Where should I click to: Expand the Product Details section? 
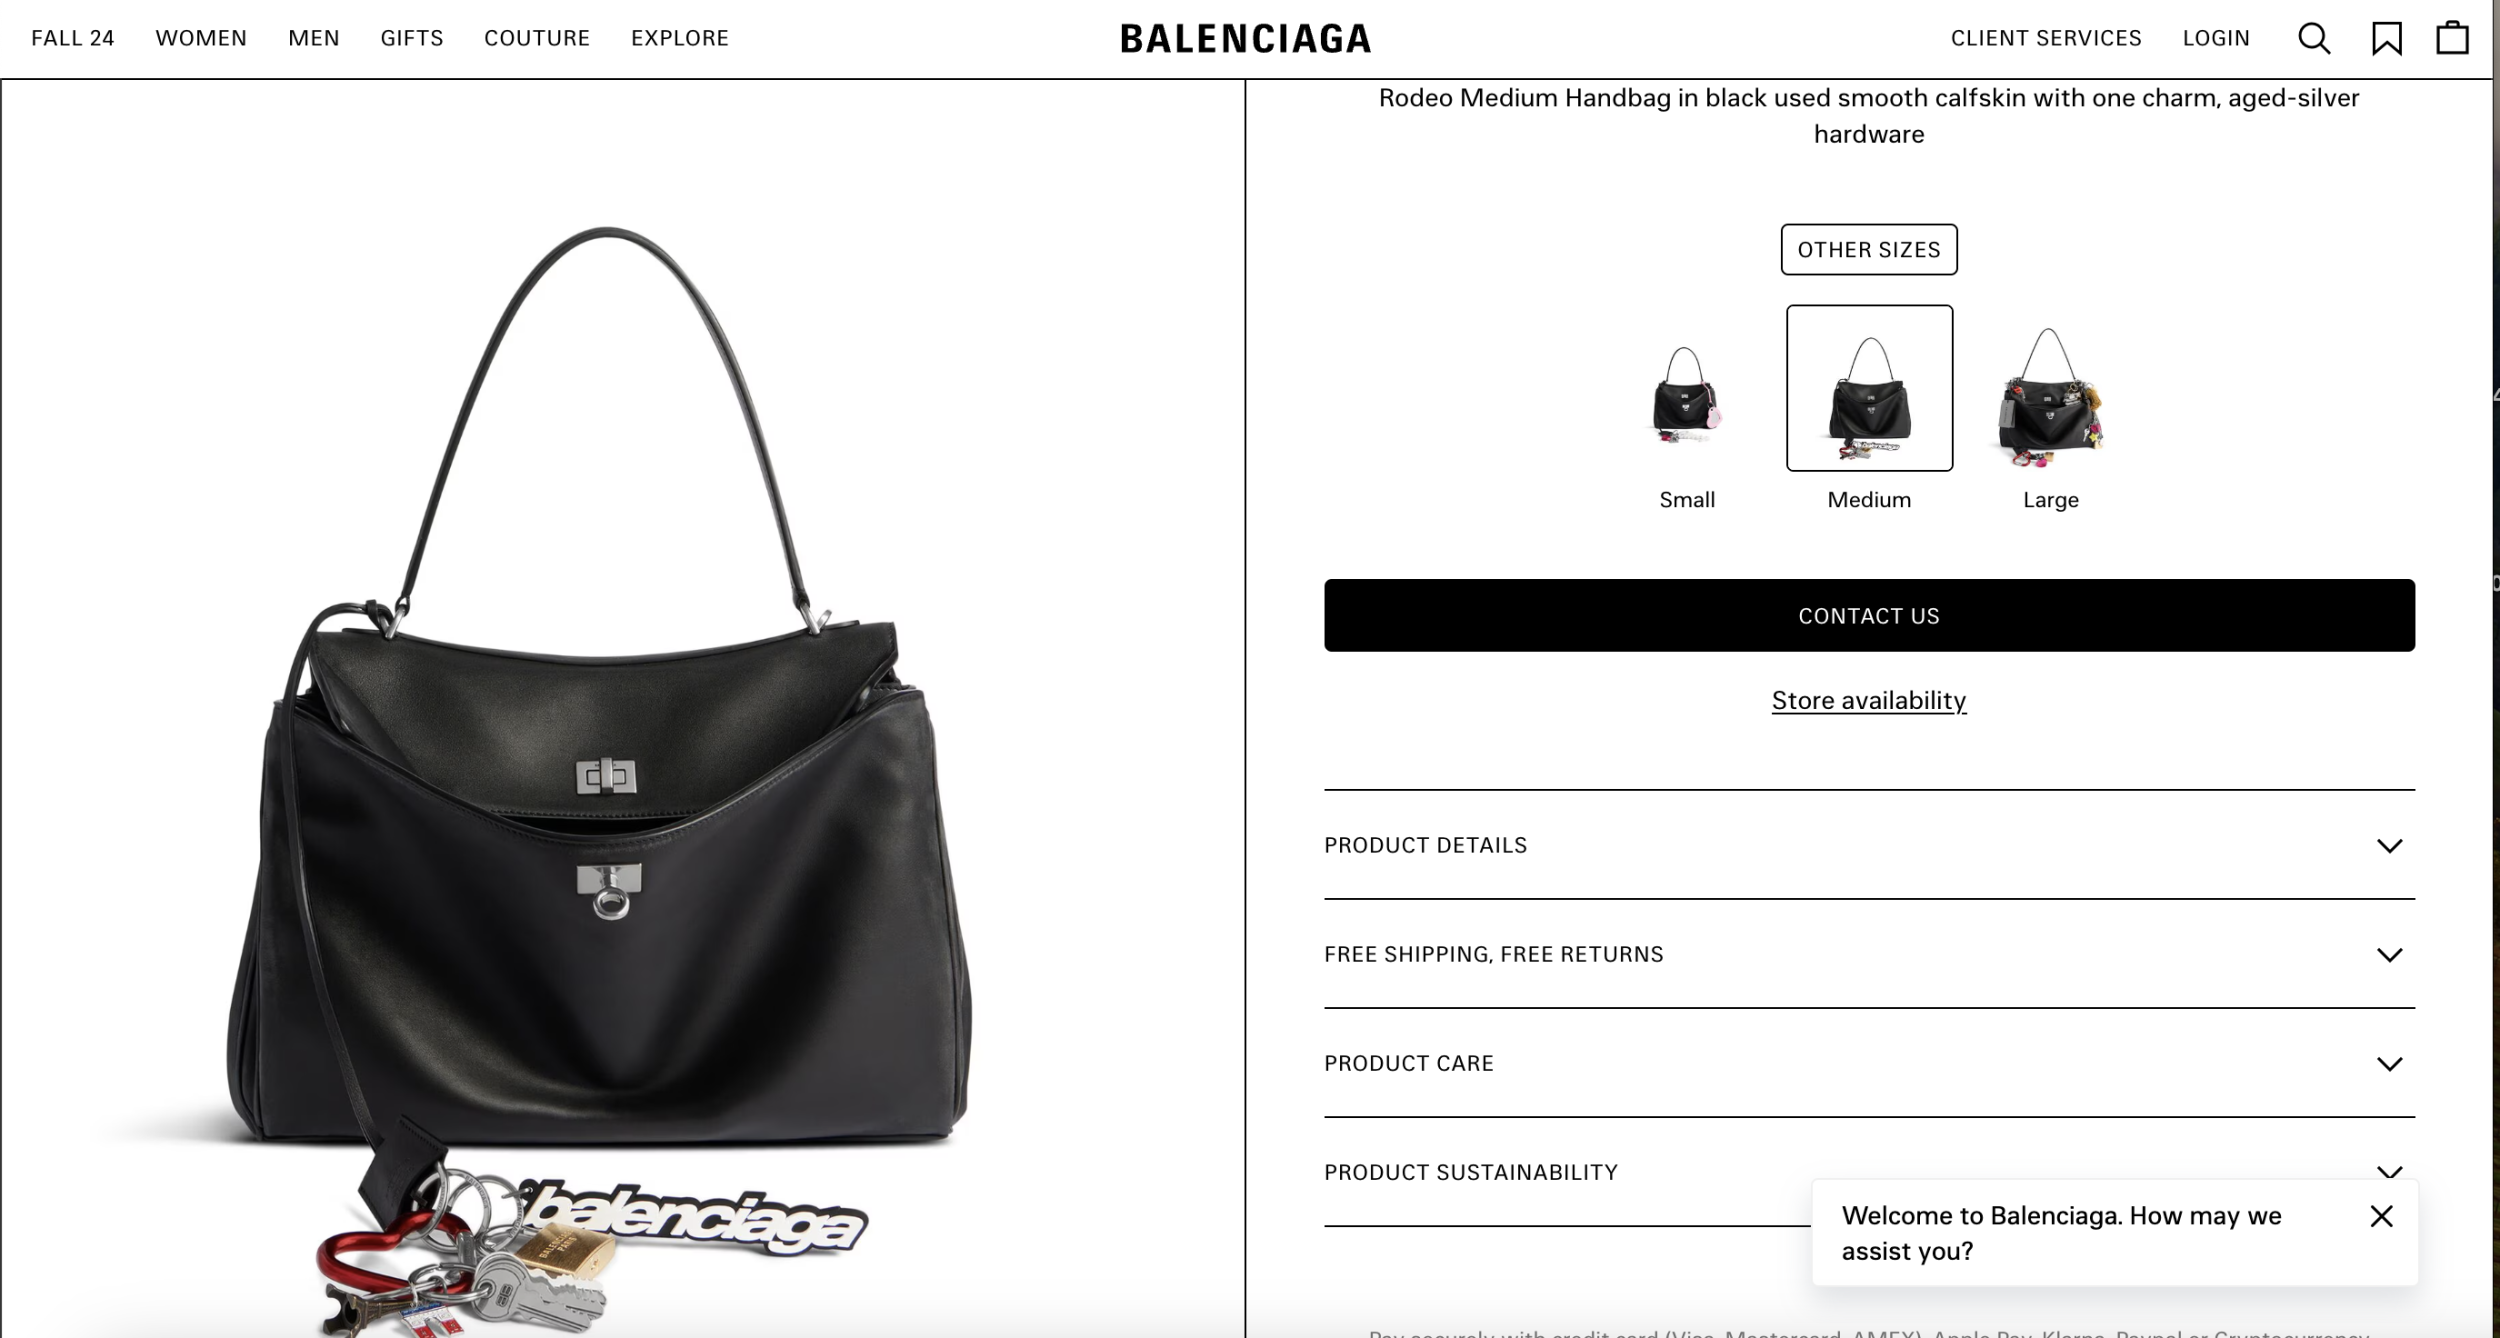(1869, 845)
